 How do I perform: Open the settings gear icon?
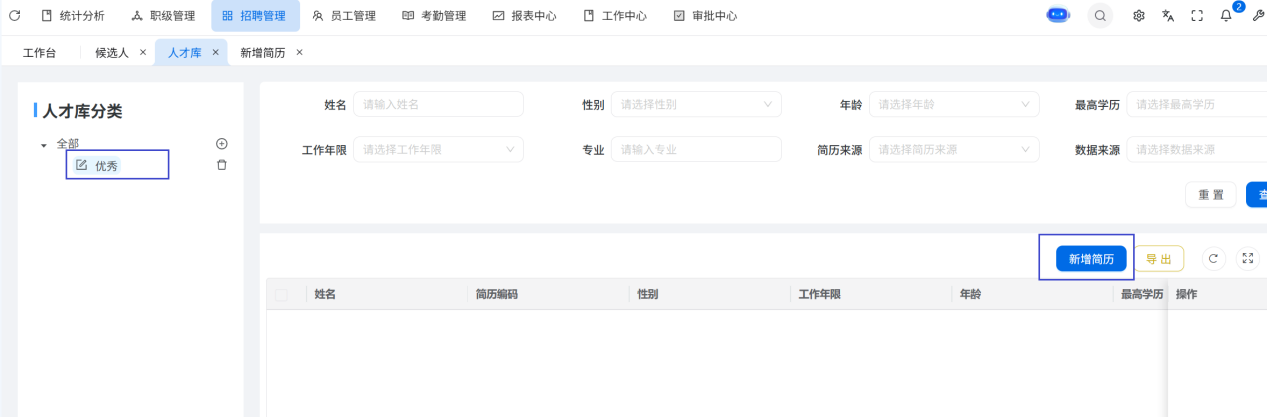click(1138, 16)
